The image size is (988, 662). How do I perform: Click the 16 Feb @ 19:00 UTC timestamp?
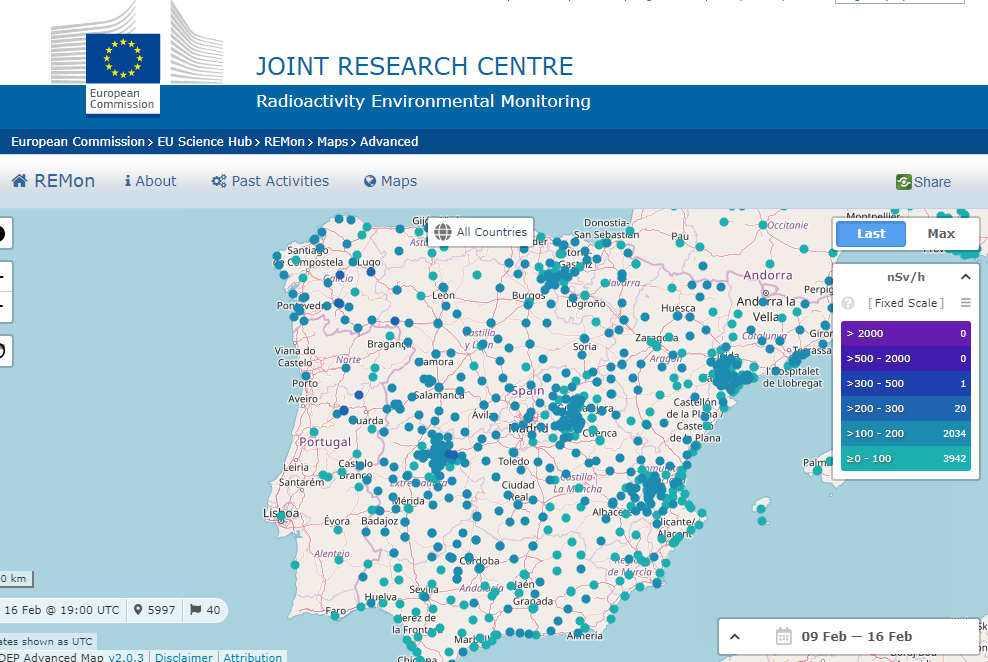coord(61,610)
